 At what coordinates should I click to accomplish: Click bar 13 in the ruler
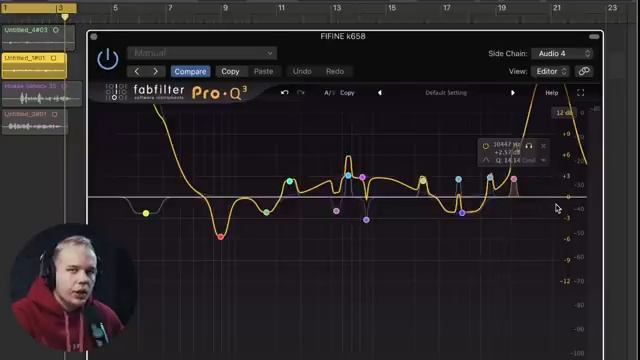tap(337, 8)
